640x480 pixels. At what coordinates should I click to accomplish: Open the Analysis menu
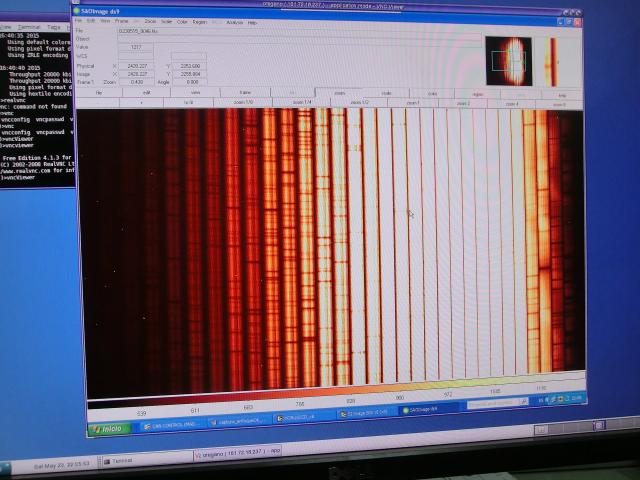[x=234, y=21]
